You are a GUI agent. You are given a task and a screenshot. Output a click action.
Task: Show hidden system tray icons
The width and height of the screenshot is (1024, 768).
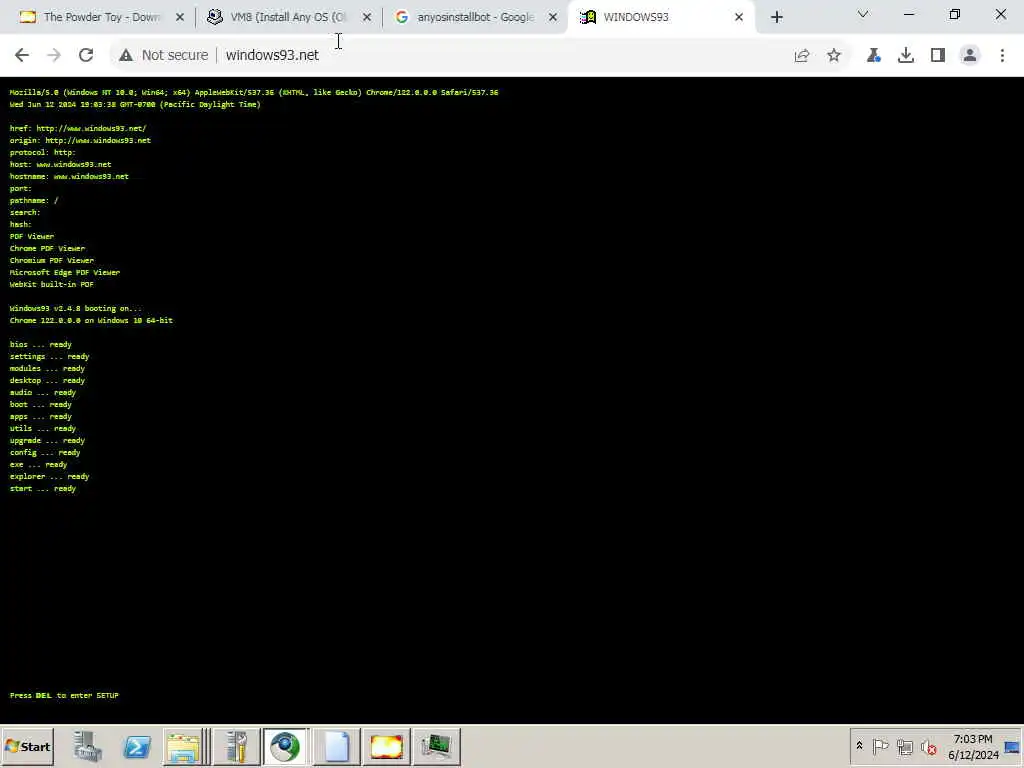coord(859,746)
